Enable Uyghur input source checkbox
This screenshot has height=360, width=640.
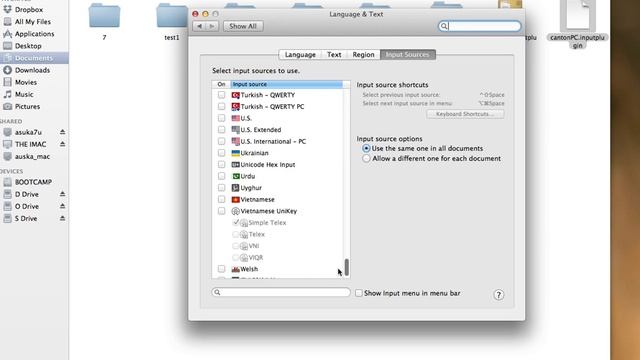click(x=221, y=188)
